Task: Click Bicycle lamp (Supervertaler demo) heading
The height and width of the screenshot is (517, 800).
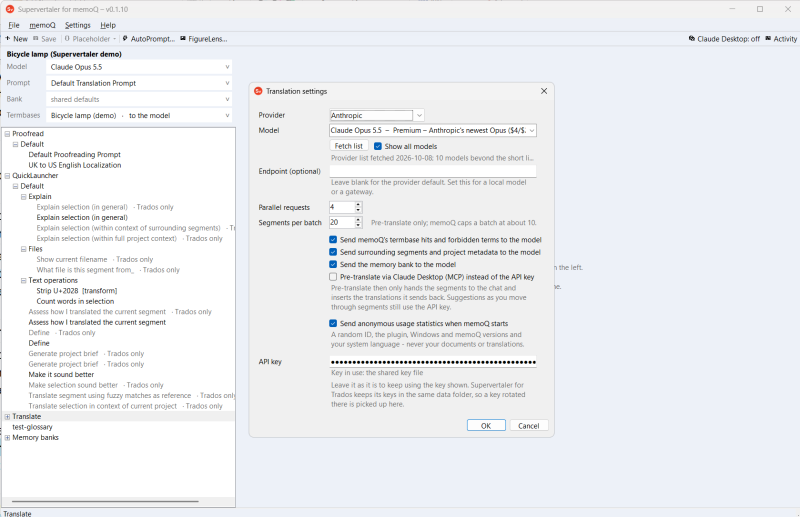Action: click(64, 54)
